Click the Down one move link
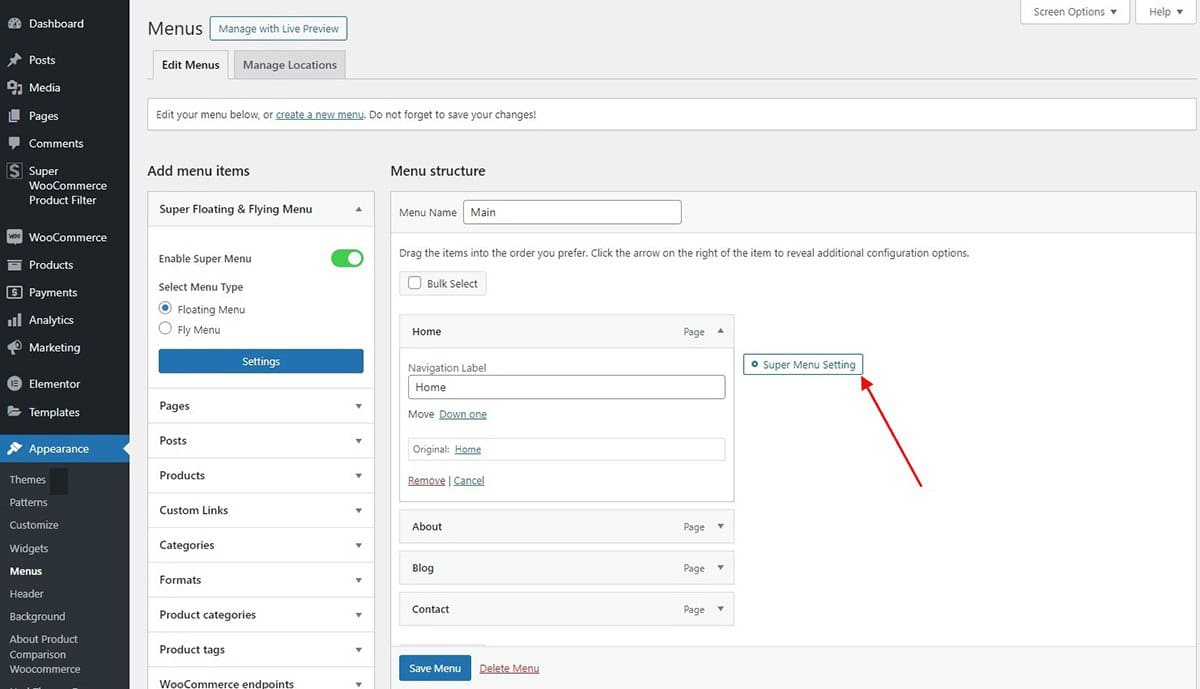1200x689 pixels. [463, 414]
